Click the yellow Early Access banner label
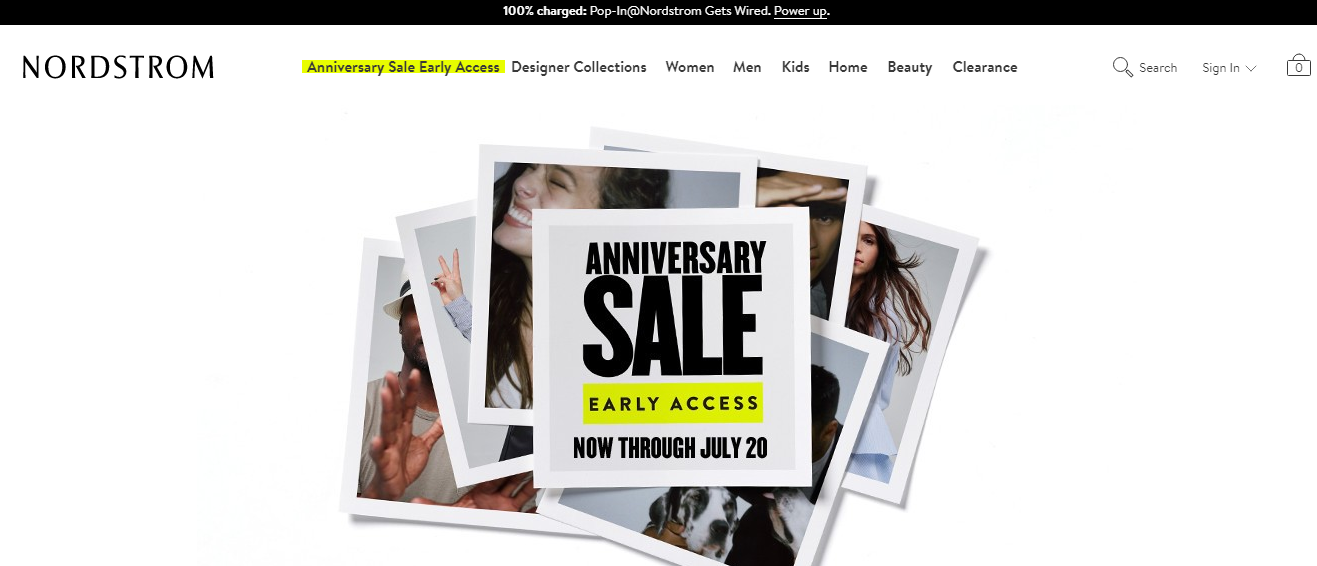The height and width of the screenshot is (566, 1317). [x=673, y=403]
